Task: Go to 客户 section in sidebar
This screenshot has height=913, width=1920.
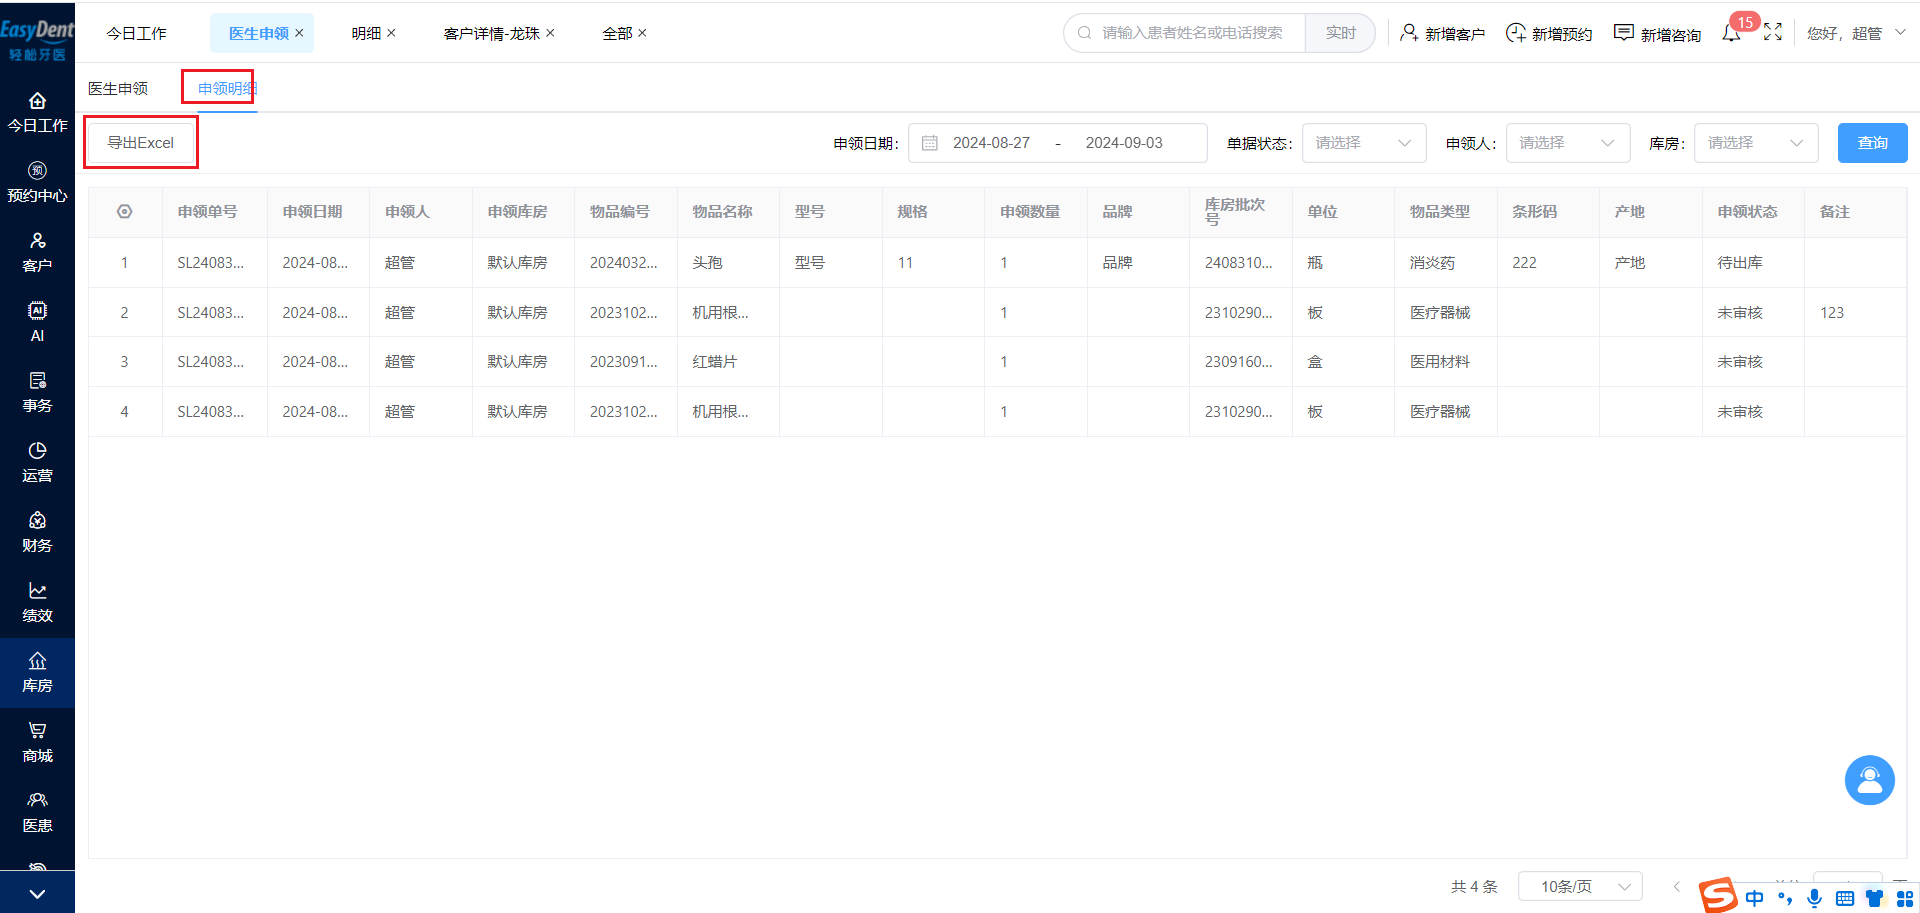Action: click(x=37, y=252)
